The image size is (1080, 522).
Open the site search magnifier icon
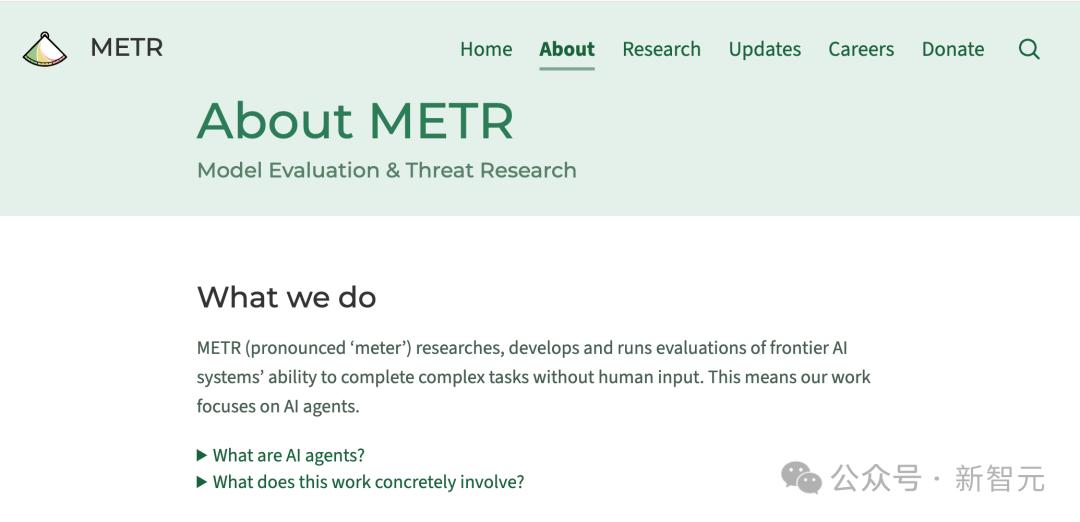coord(1029,49)
